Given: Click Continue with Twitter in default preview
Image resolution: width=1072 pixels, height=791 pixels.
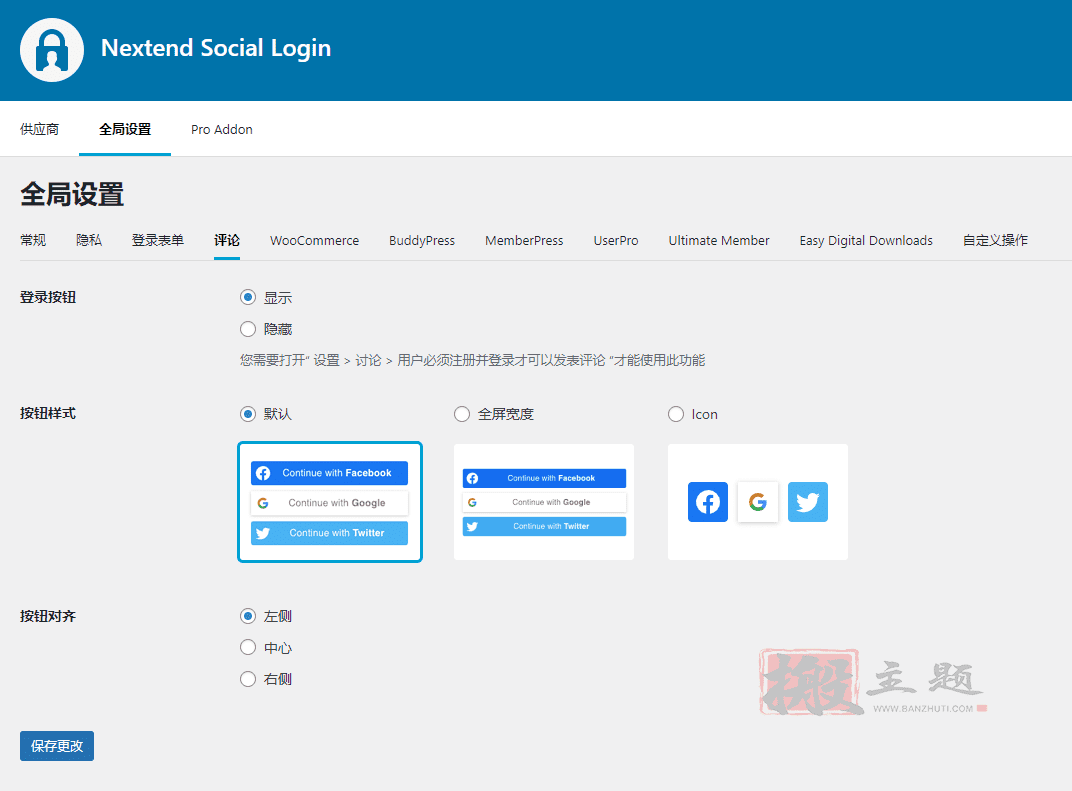Looking at the screenshot, I should [330, 533].
